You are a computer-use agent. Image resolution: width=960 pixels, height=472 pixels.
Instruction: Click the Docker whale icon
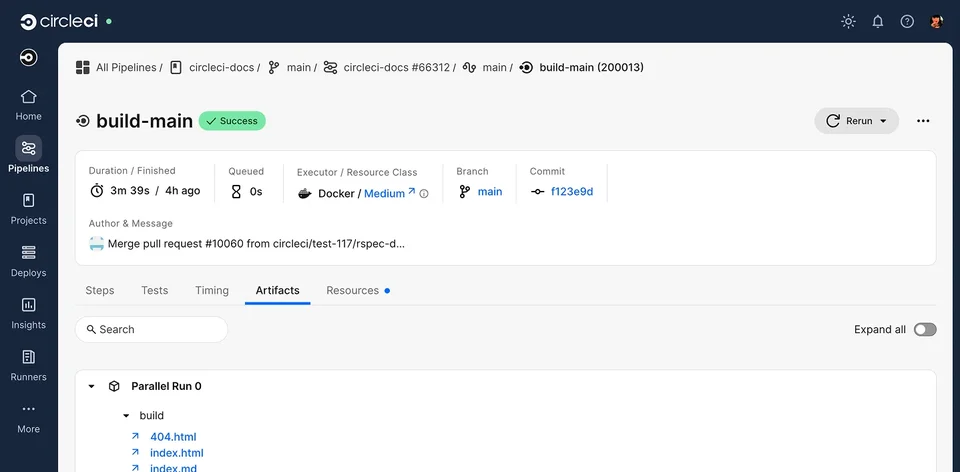click(x=304, y=193)
